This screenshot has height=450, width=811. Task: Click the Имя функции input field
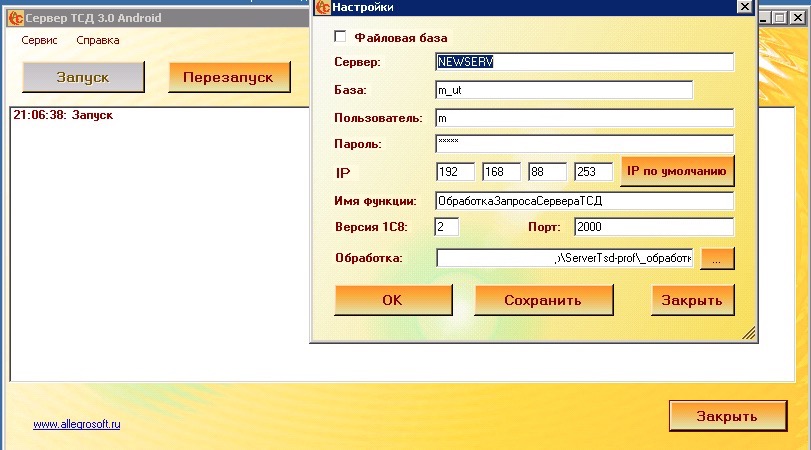(584, 201)
